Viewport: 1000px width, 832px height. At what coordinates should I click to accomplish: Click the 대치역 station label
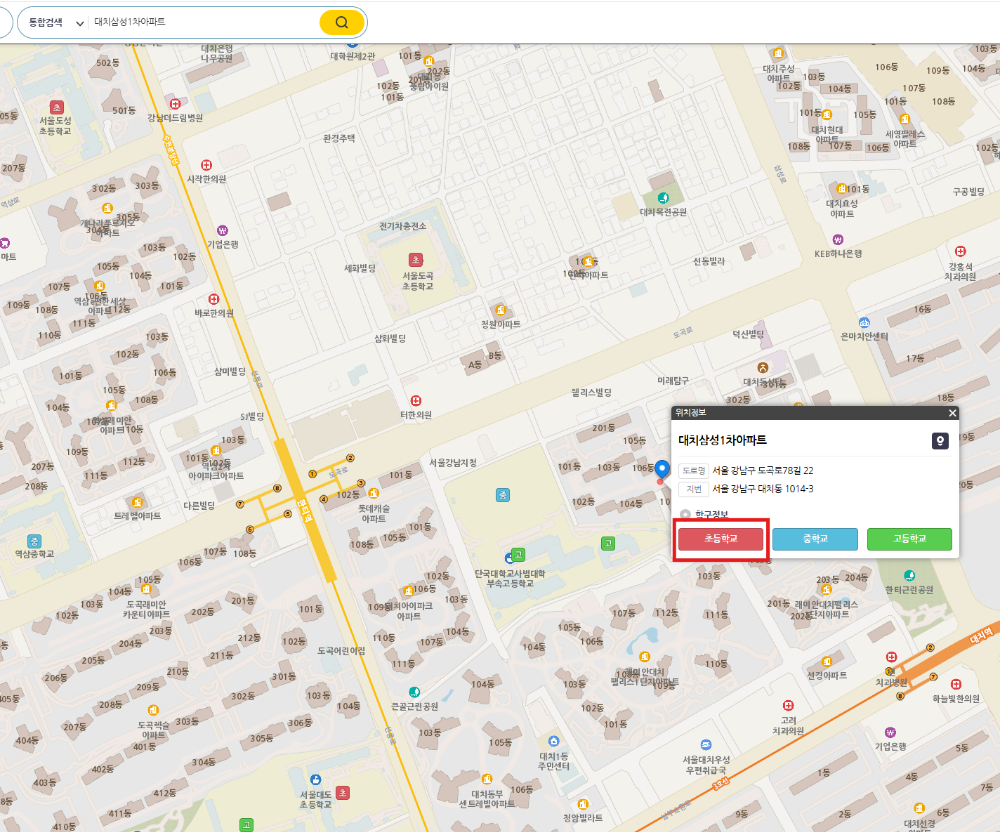pyautogui.click(x=982, y=635)
